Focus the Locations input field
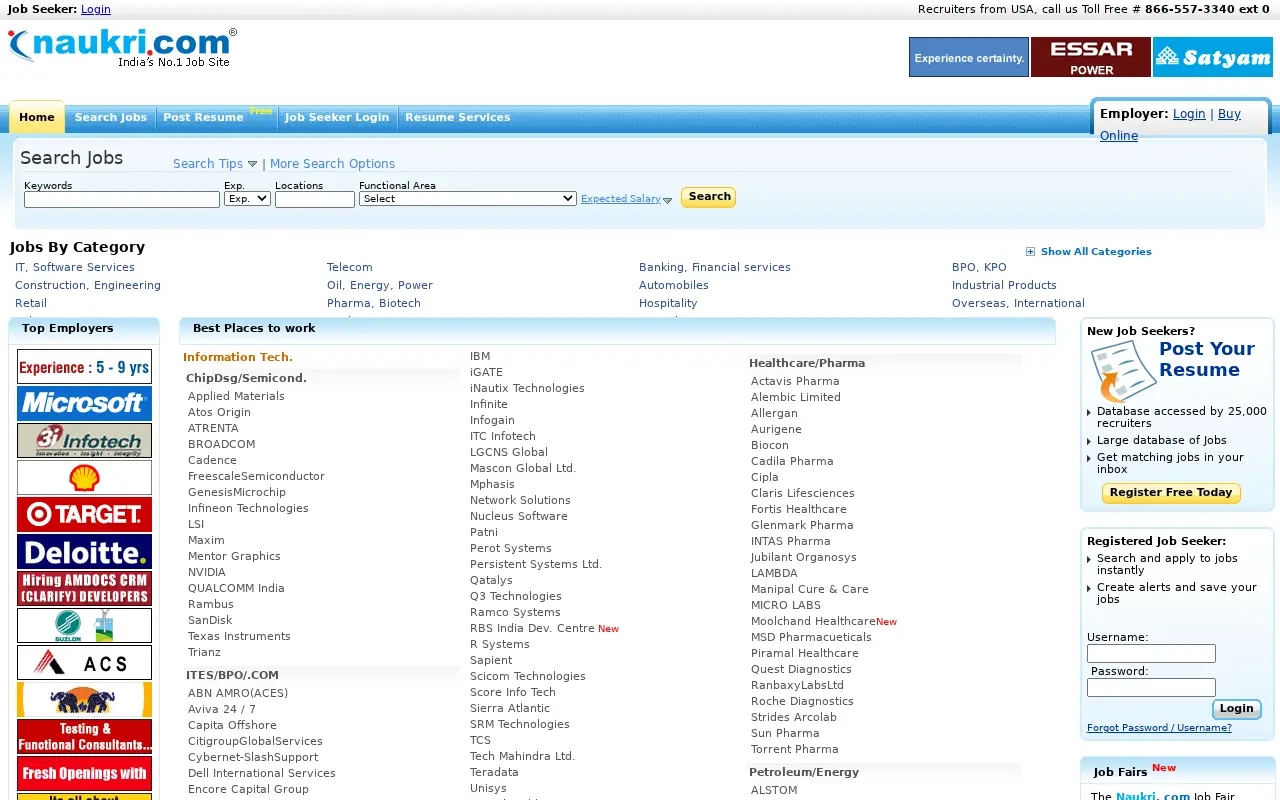This screenshot has width=1280, height=800. pos(315,200)
